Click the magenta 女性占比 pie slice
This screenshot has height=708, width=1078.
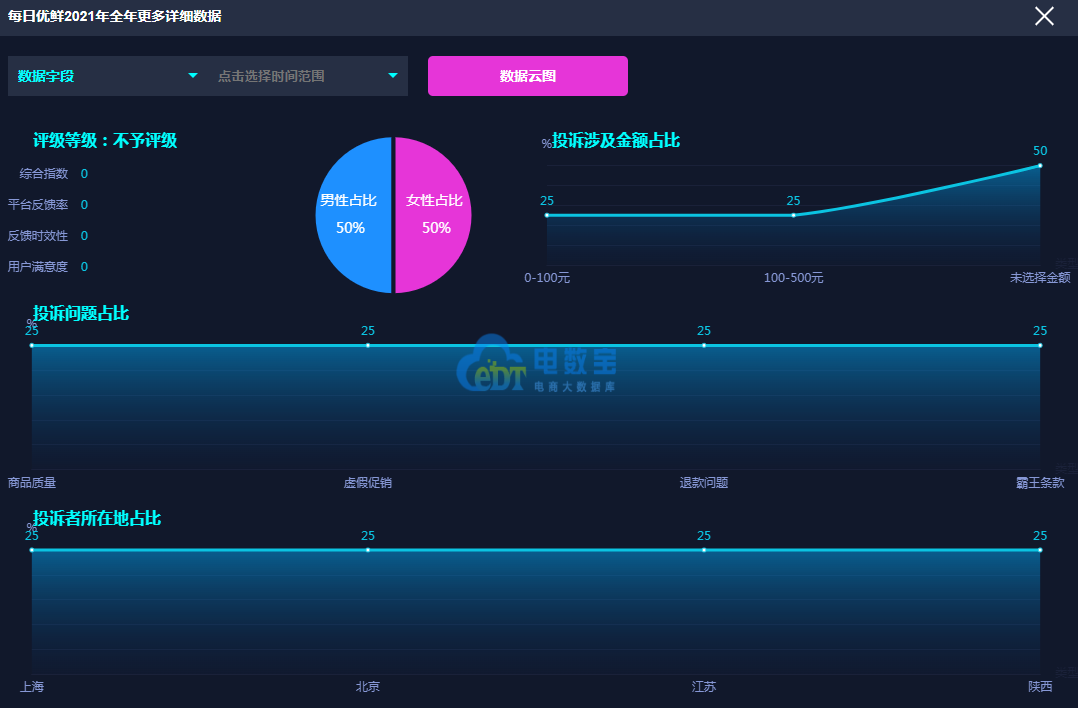tap(435, 215)
